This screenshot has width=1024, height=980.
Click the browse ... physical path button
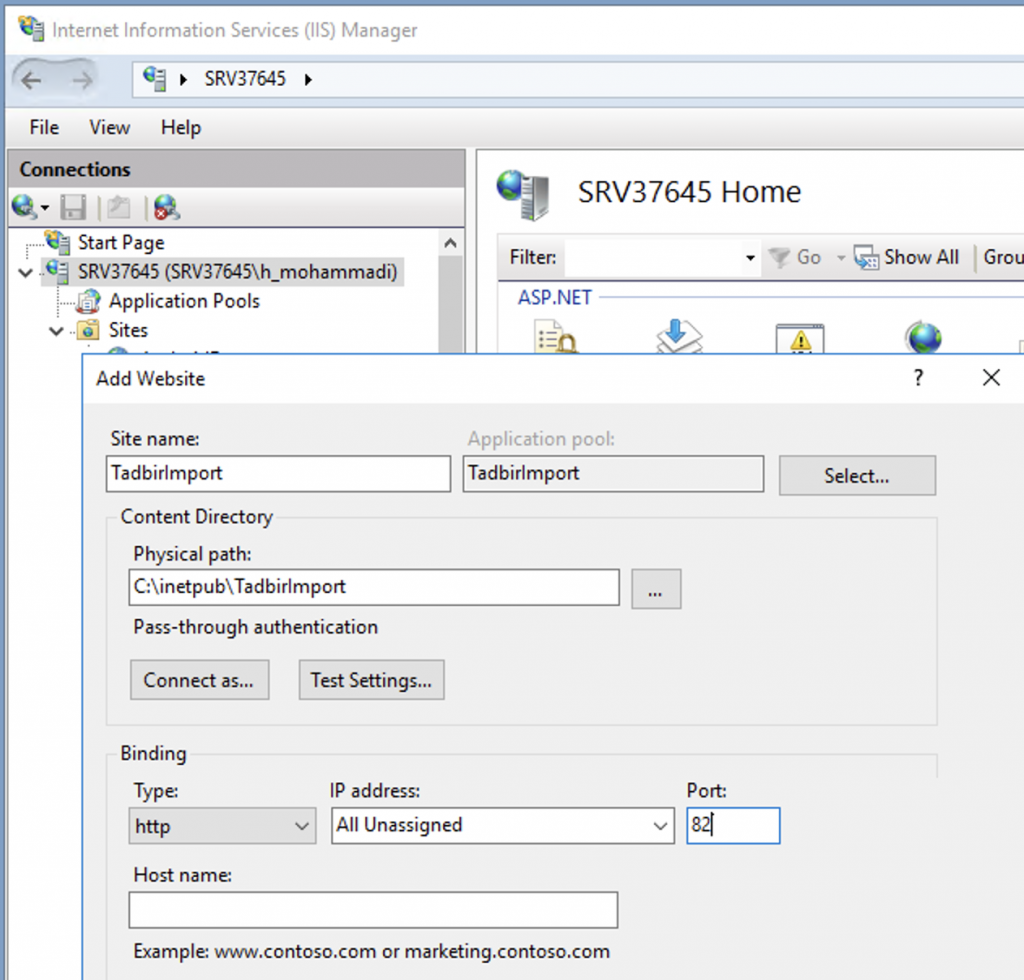coord(656,589)
